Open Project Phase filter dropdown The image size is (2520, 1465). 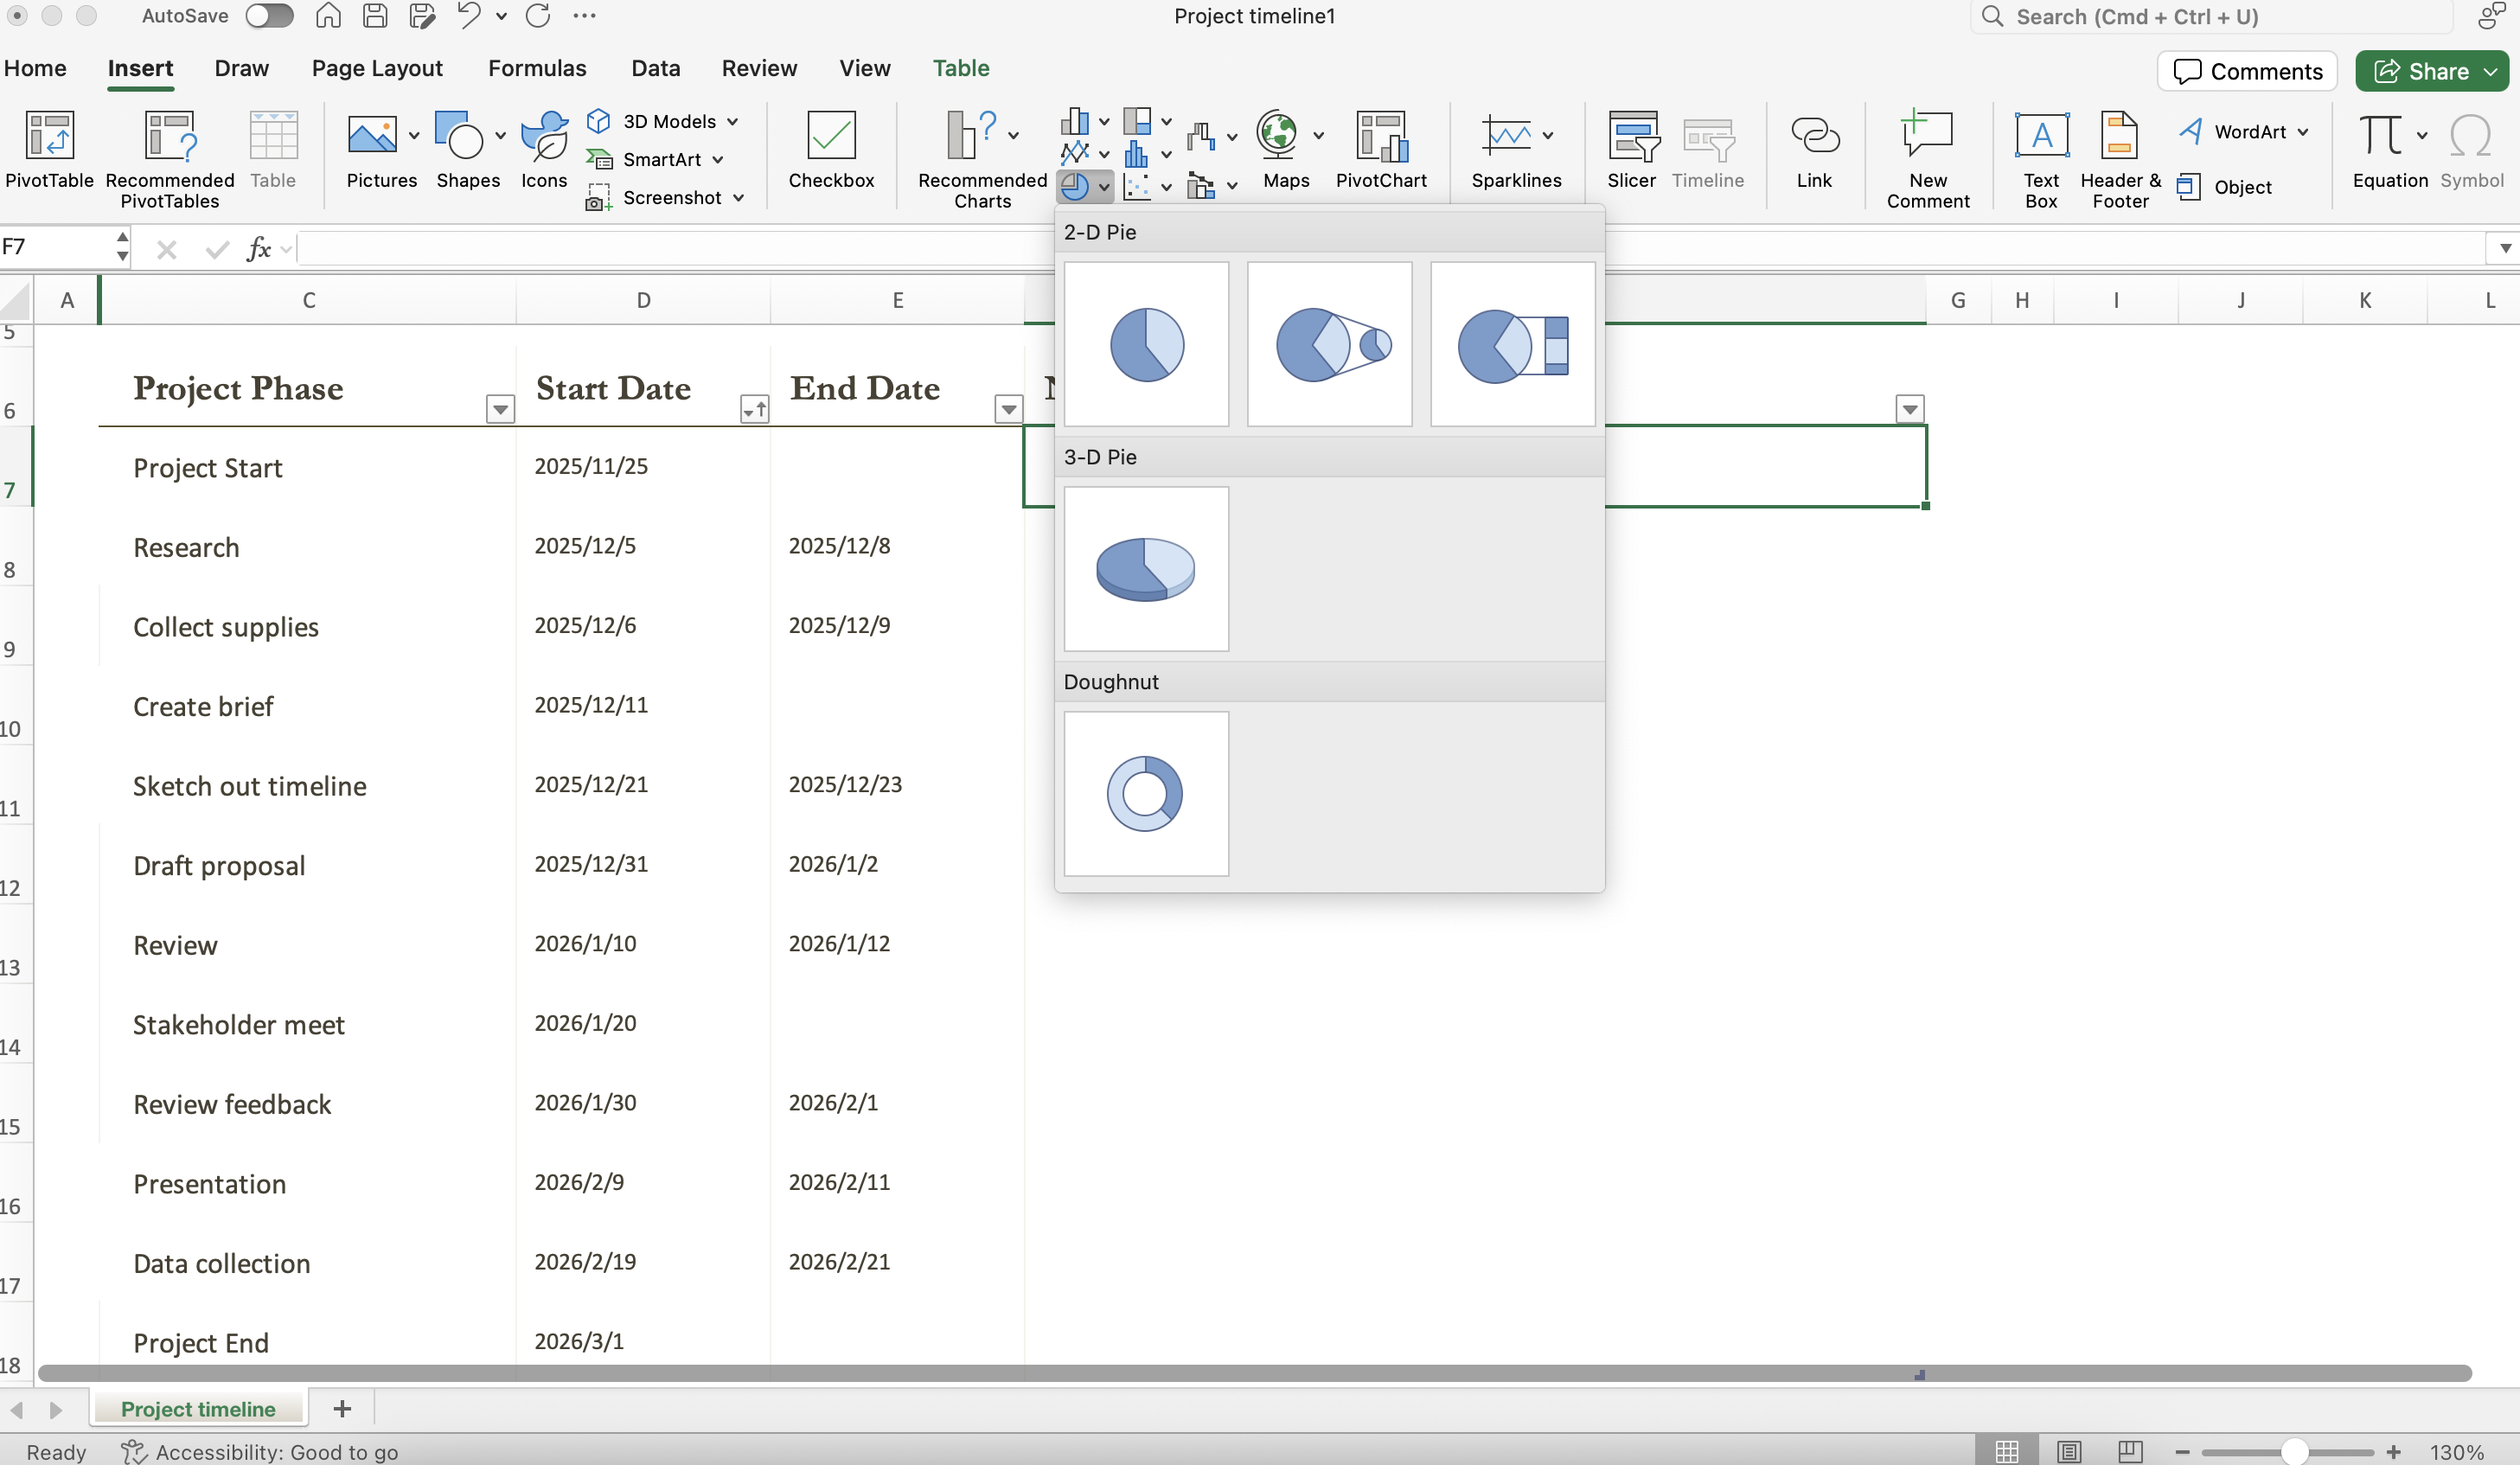[x=500, y=409]
